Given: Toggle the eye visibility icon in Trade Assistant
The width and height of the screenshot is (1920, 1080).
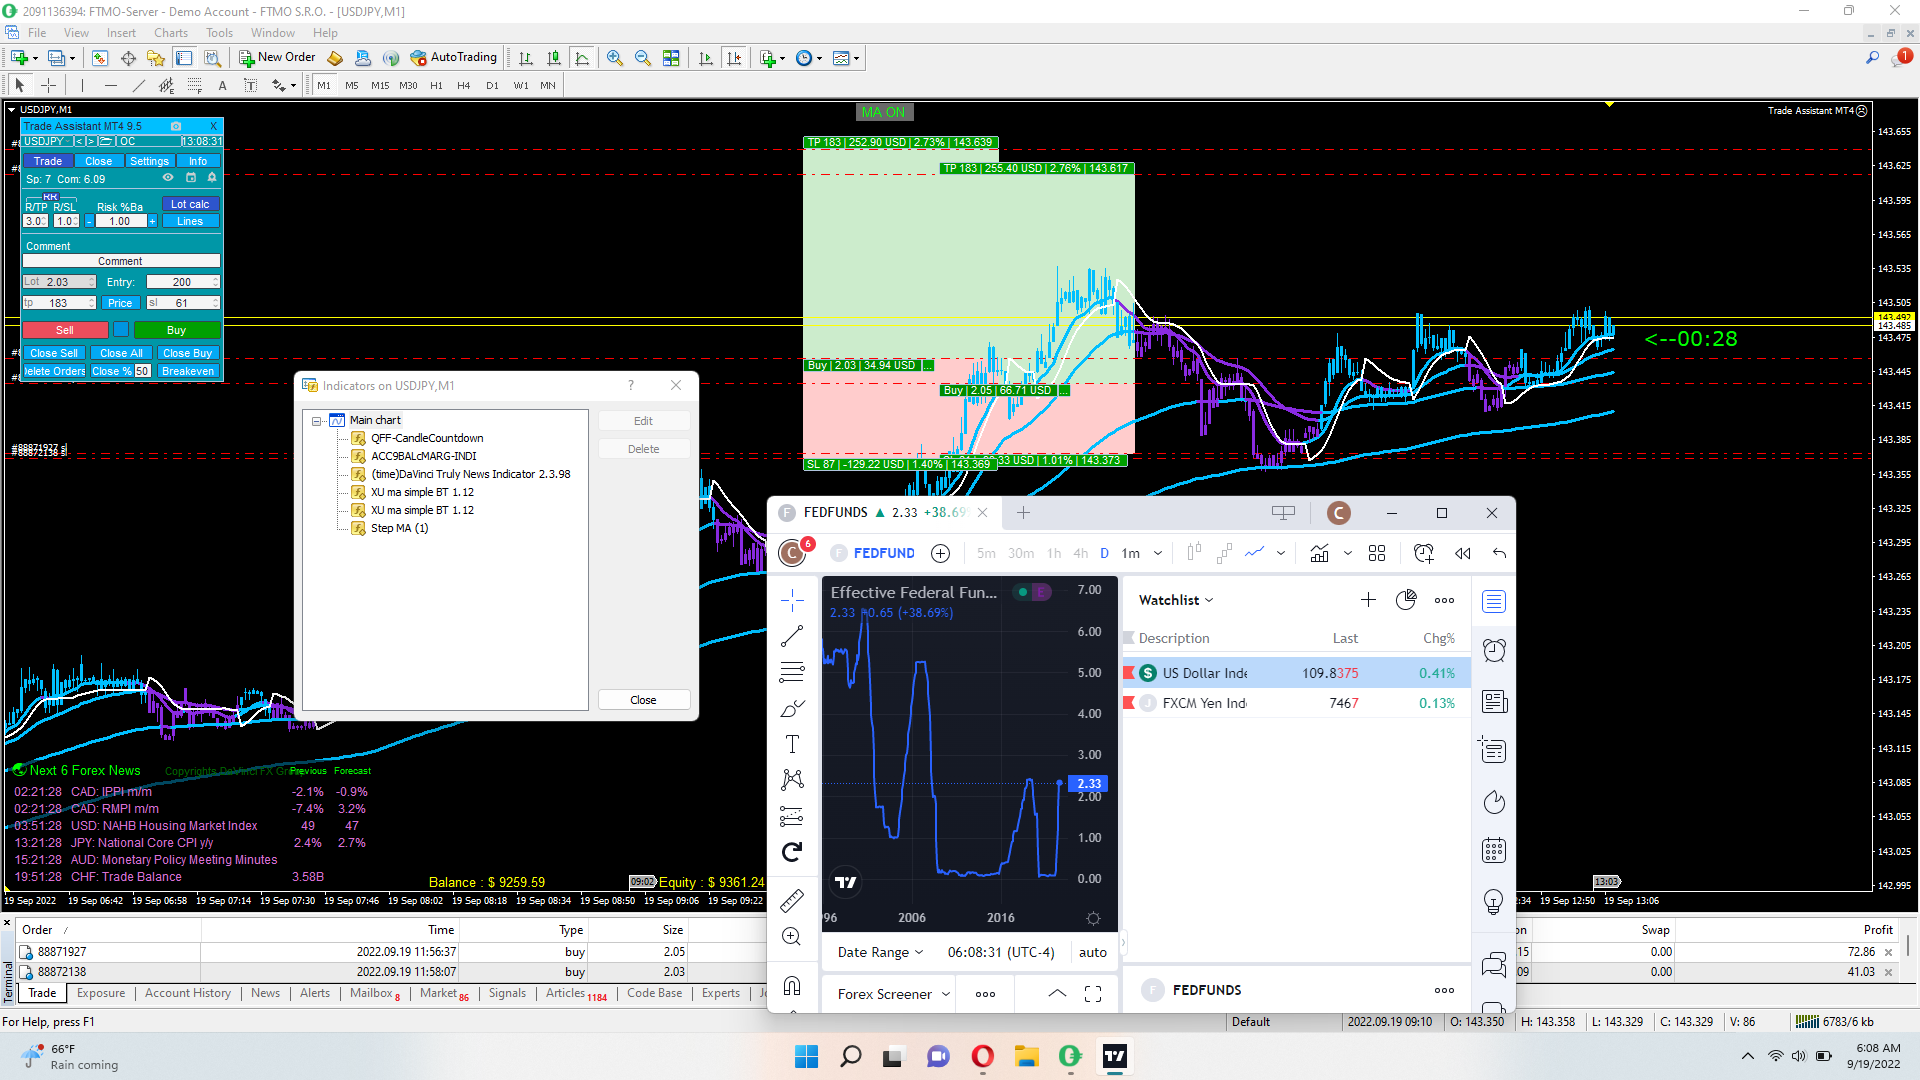Looking at the screenshot, I should click(x=168, y=178).
